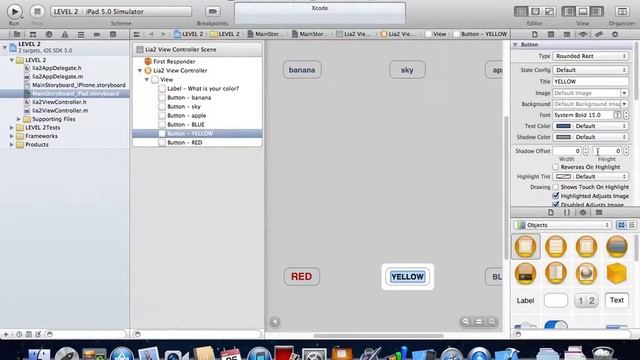Select the Version editor icon
This screenshot has height=360, width=640.
[x=549, y=11]
